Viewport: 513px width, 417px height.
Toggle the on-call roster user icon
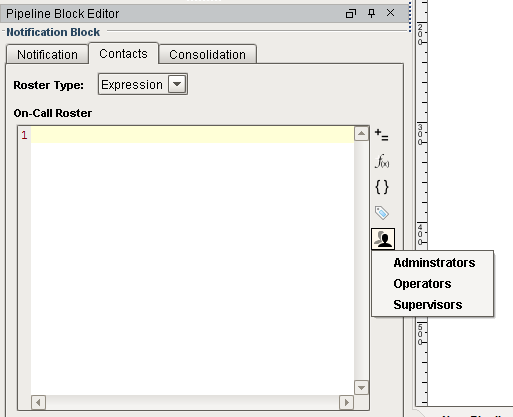click(383, 239)
